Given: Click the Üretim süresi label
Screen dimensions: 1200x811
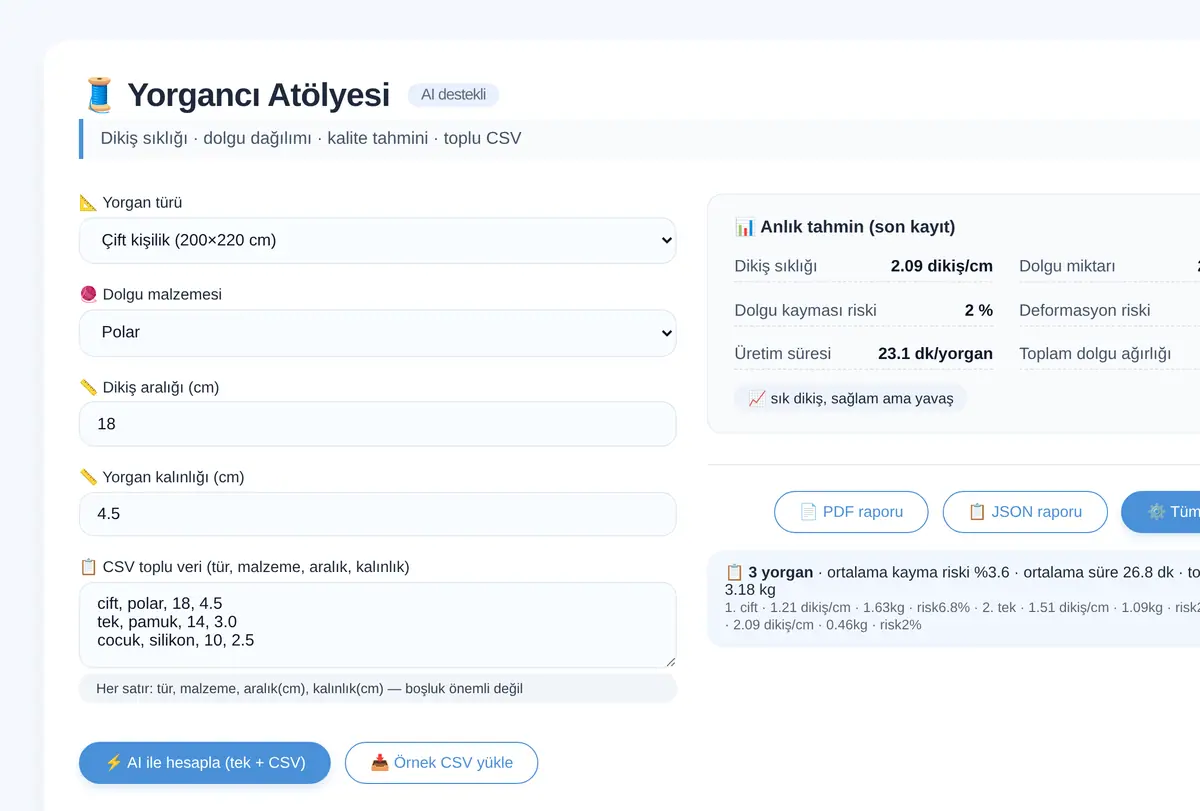Looking at the screenshot, I should coord(783,354).
